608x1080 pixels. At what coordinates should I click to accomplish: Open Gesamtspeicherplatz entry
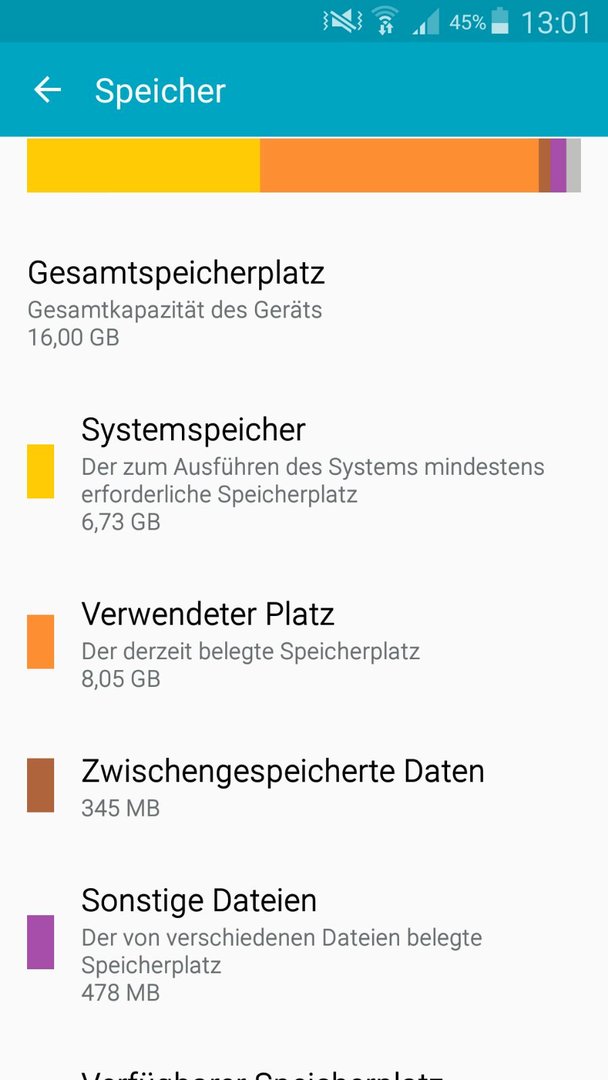[x=304, y=303]
